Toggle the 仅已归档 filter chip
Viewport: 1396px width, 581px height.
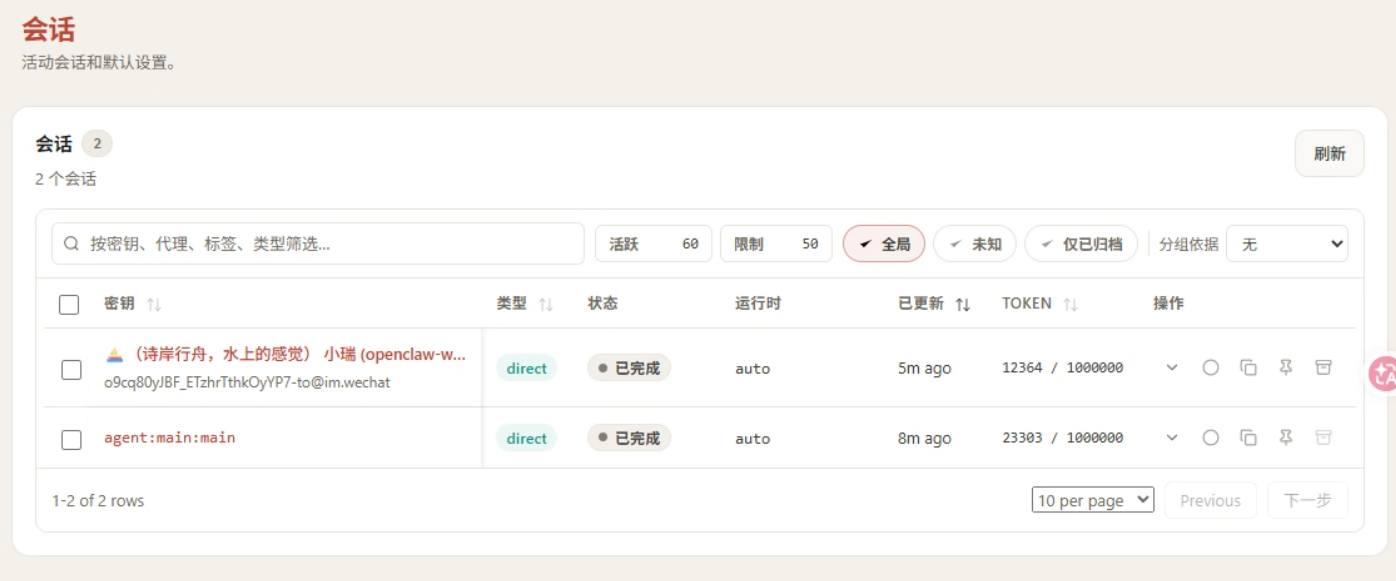point(1081,243)
